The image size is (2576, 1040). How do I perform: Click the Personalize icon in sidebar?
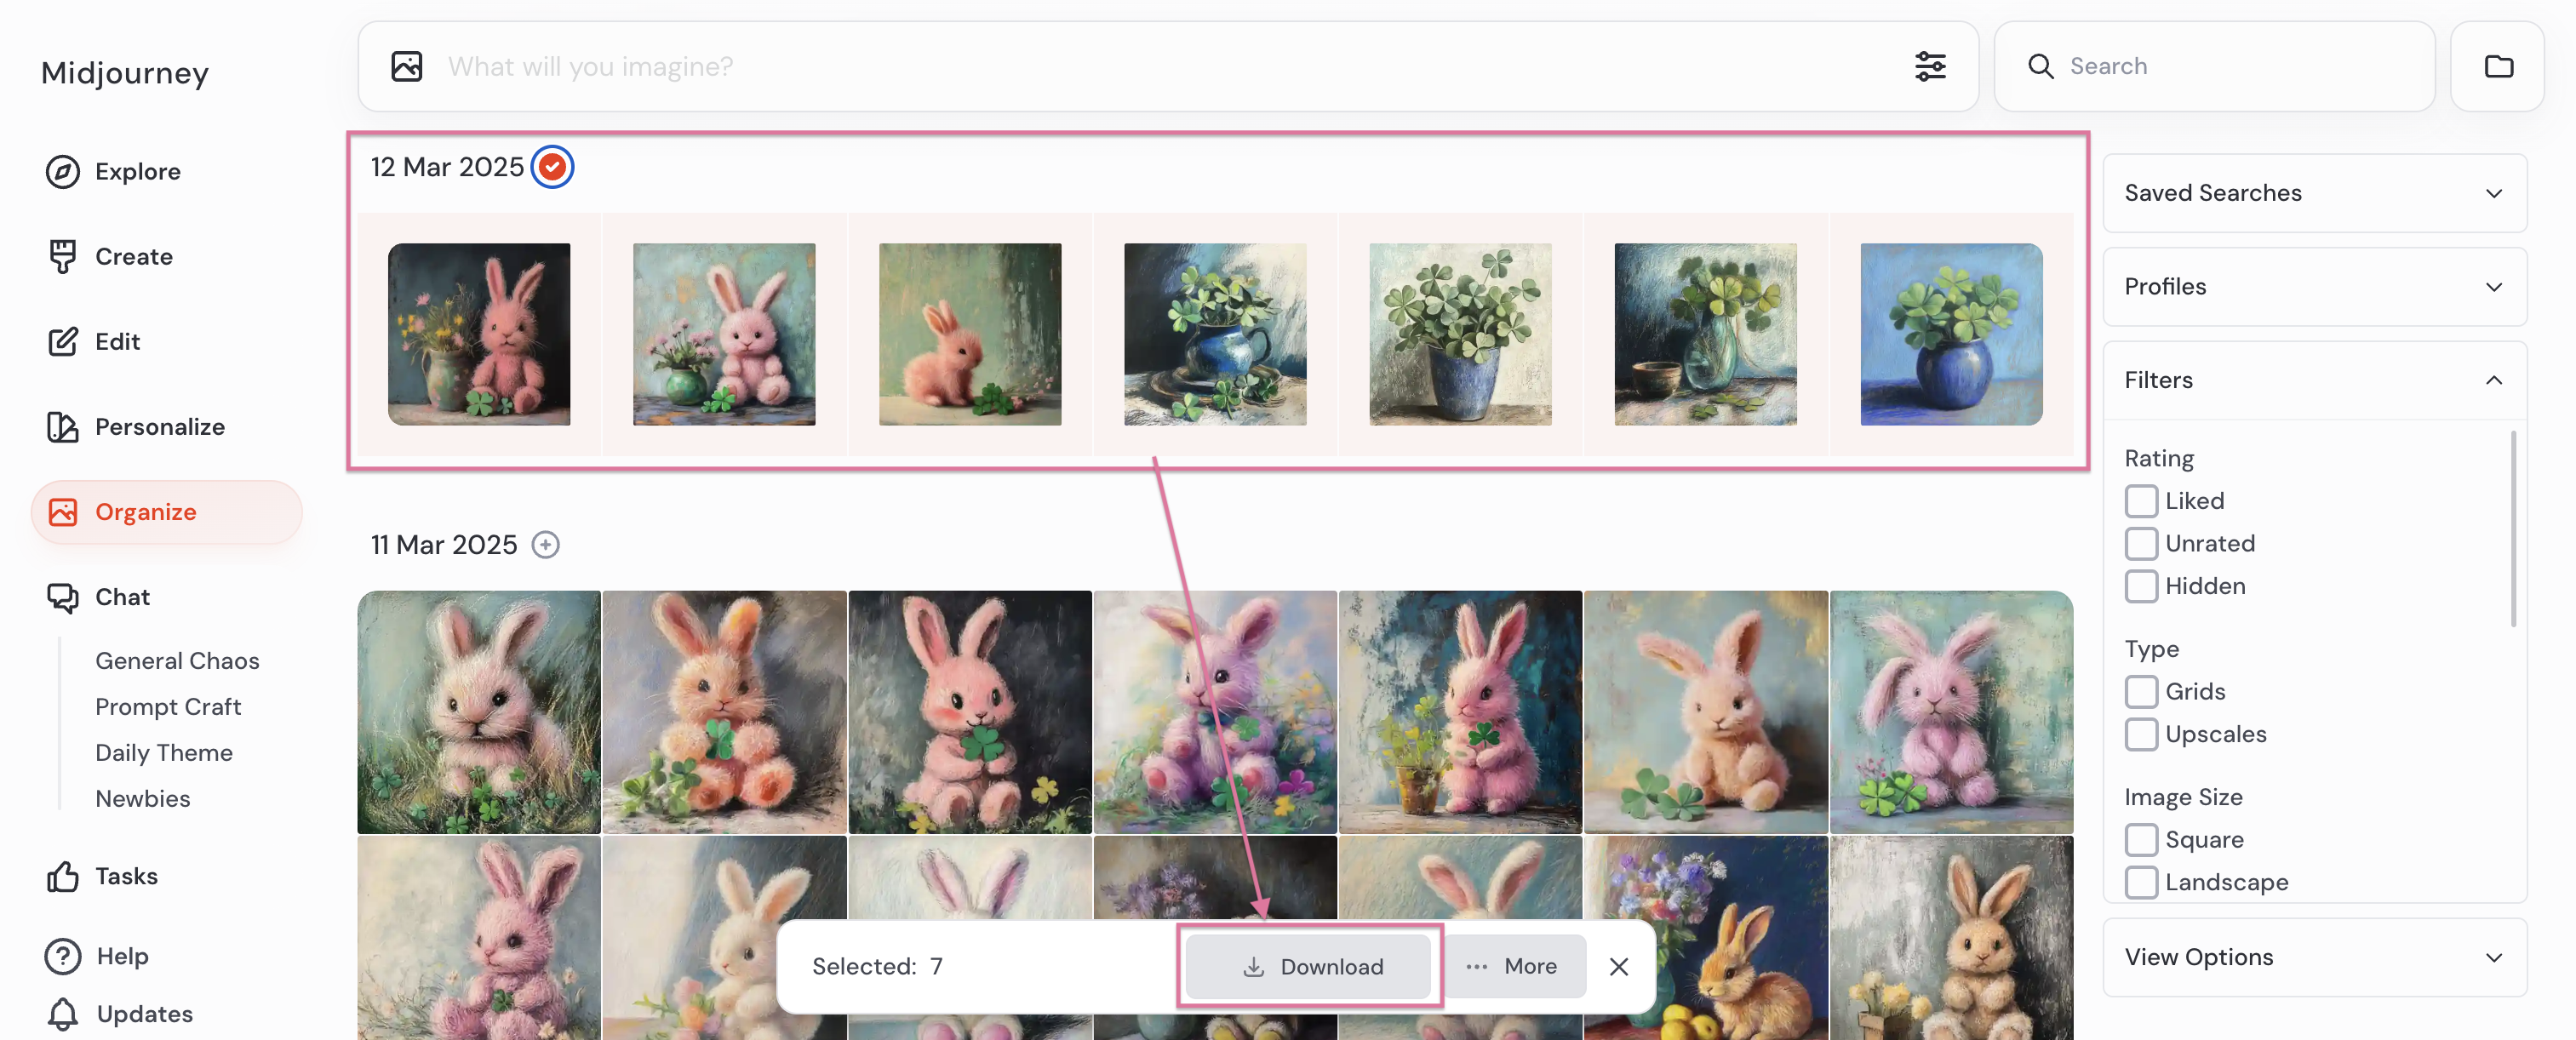click(x=62, y=426)
